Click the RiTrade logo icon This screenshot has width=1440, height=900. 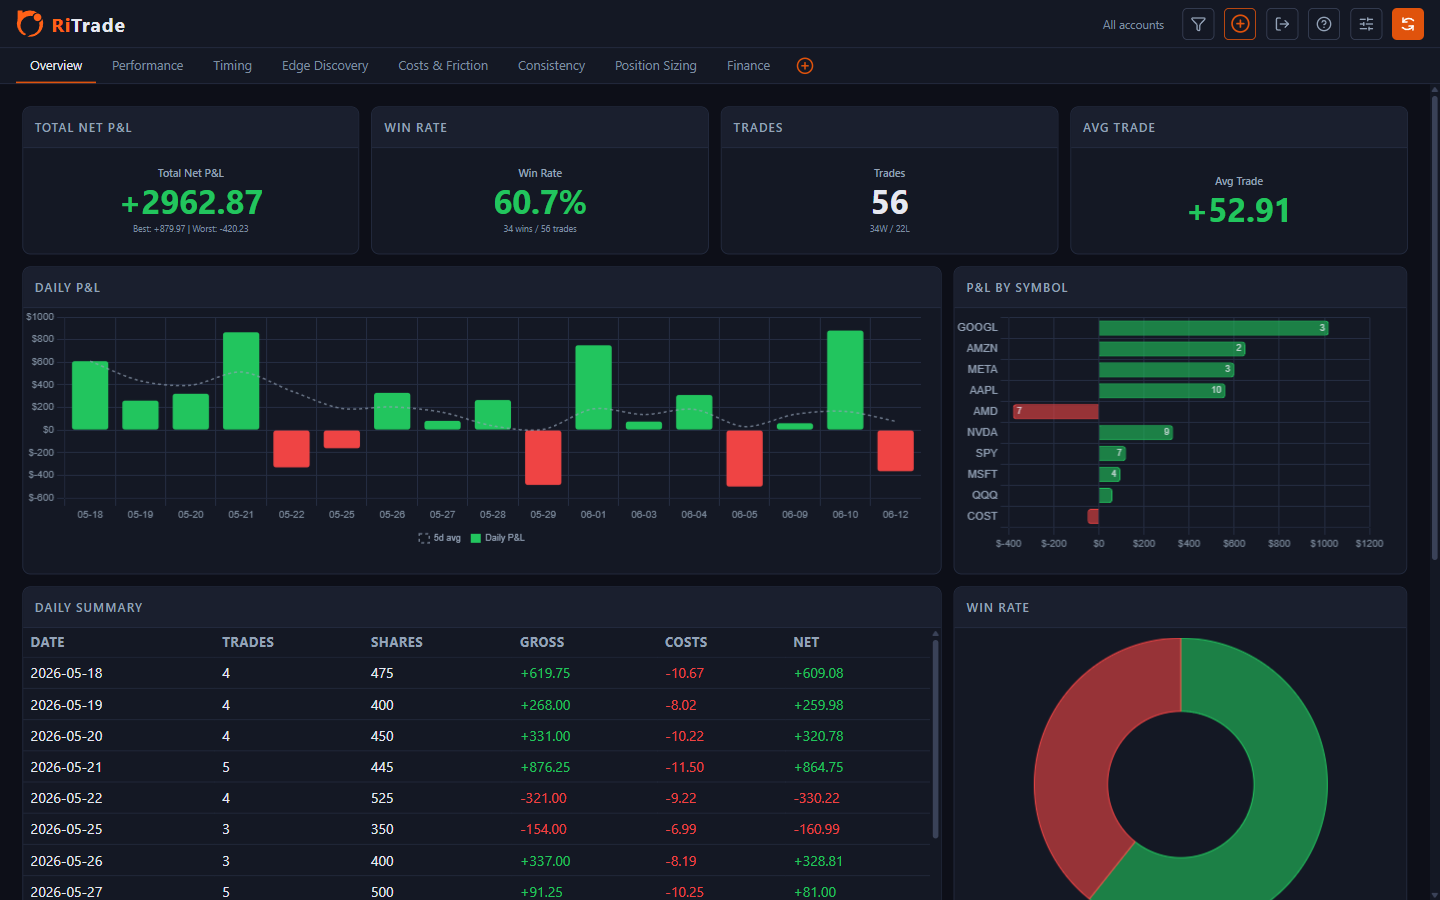pyautogui.click(x=30, y=24)
